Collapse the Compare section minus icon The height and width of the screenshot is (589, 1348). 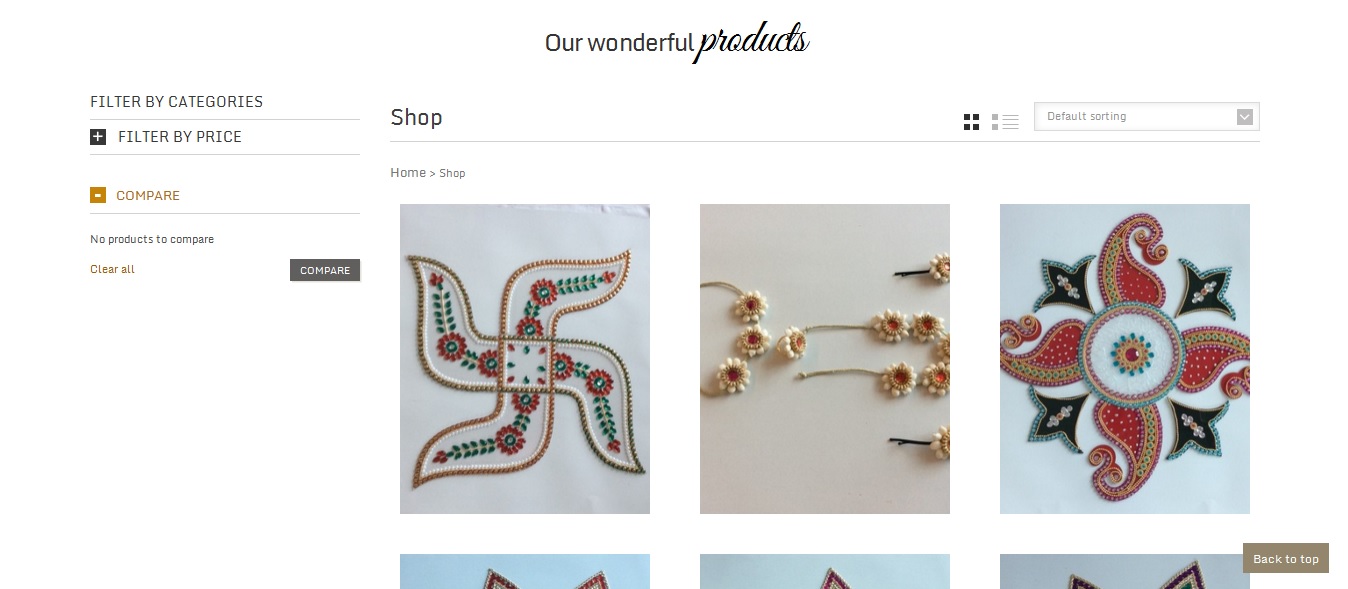pyautogui.click(x=98, y=195)
